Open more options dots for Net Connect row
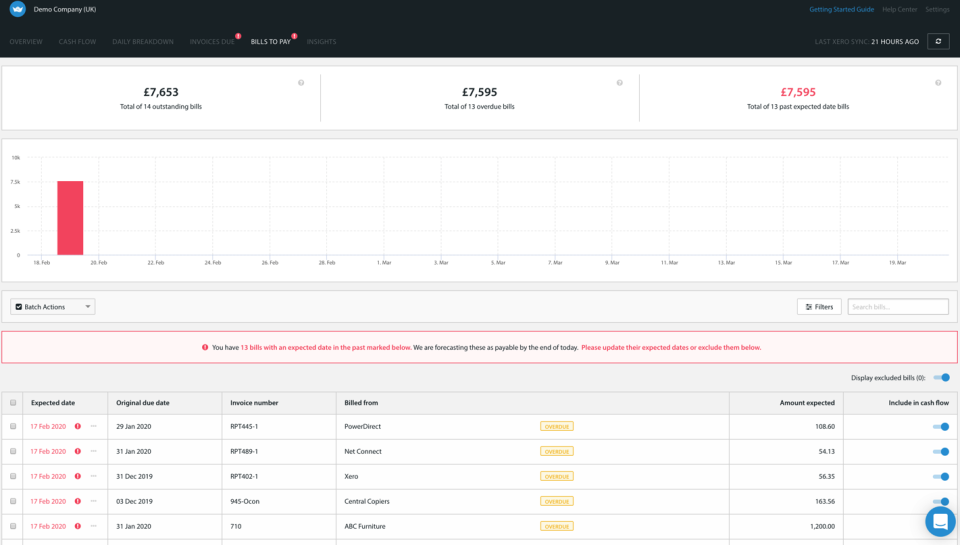The width and height of the screenshot is (960, 545). 94,451
